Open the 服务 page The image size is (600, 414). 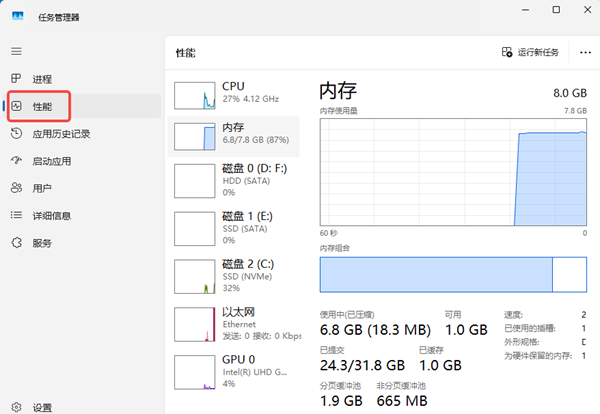point(84,243)
